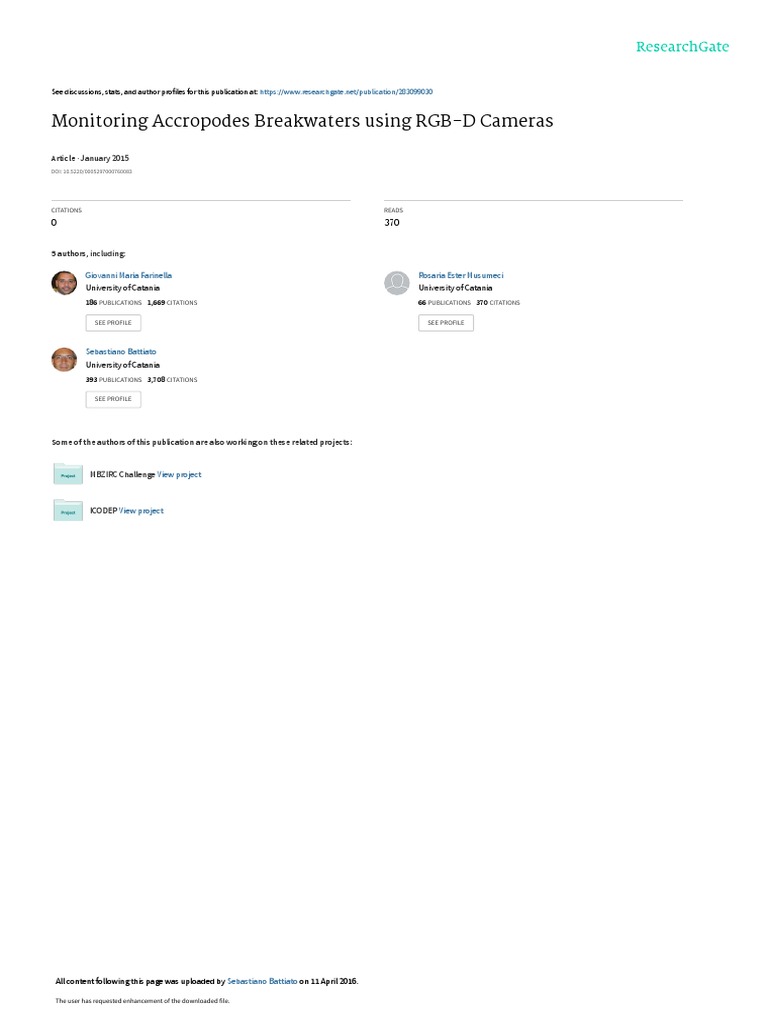Open View project link for MBZIRC Challenge
The width and height of the screenshot is (768, 1024).
[179, 475]
